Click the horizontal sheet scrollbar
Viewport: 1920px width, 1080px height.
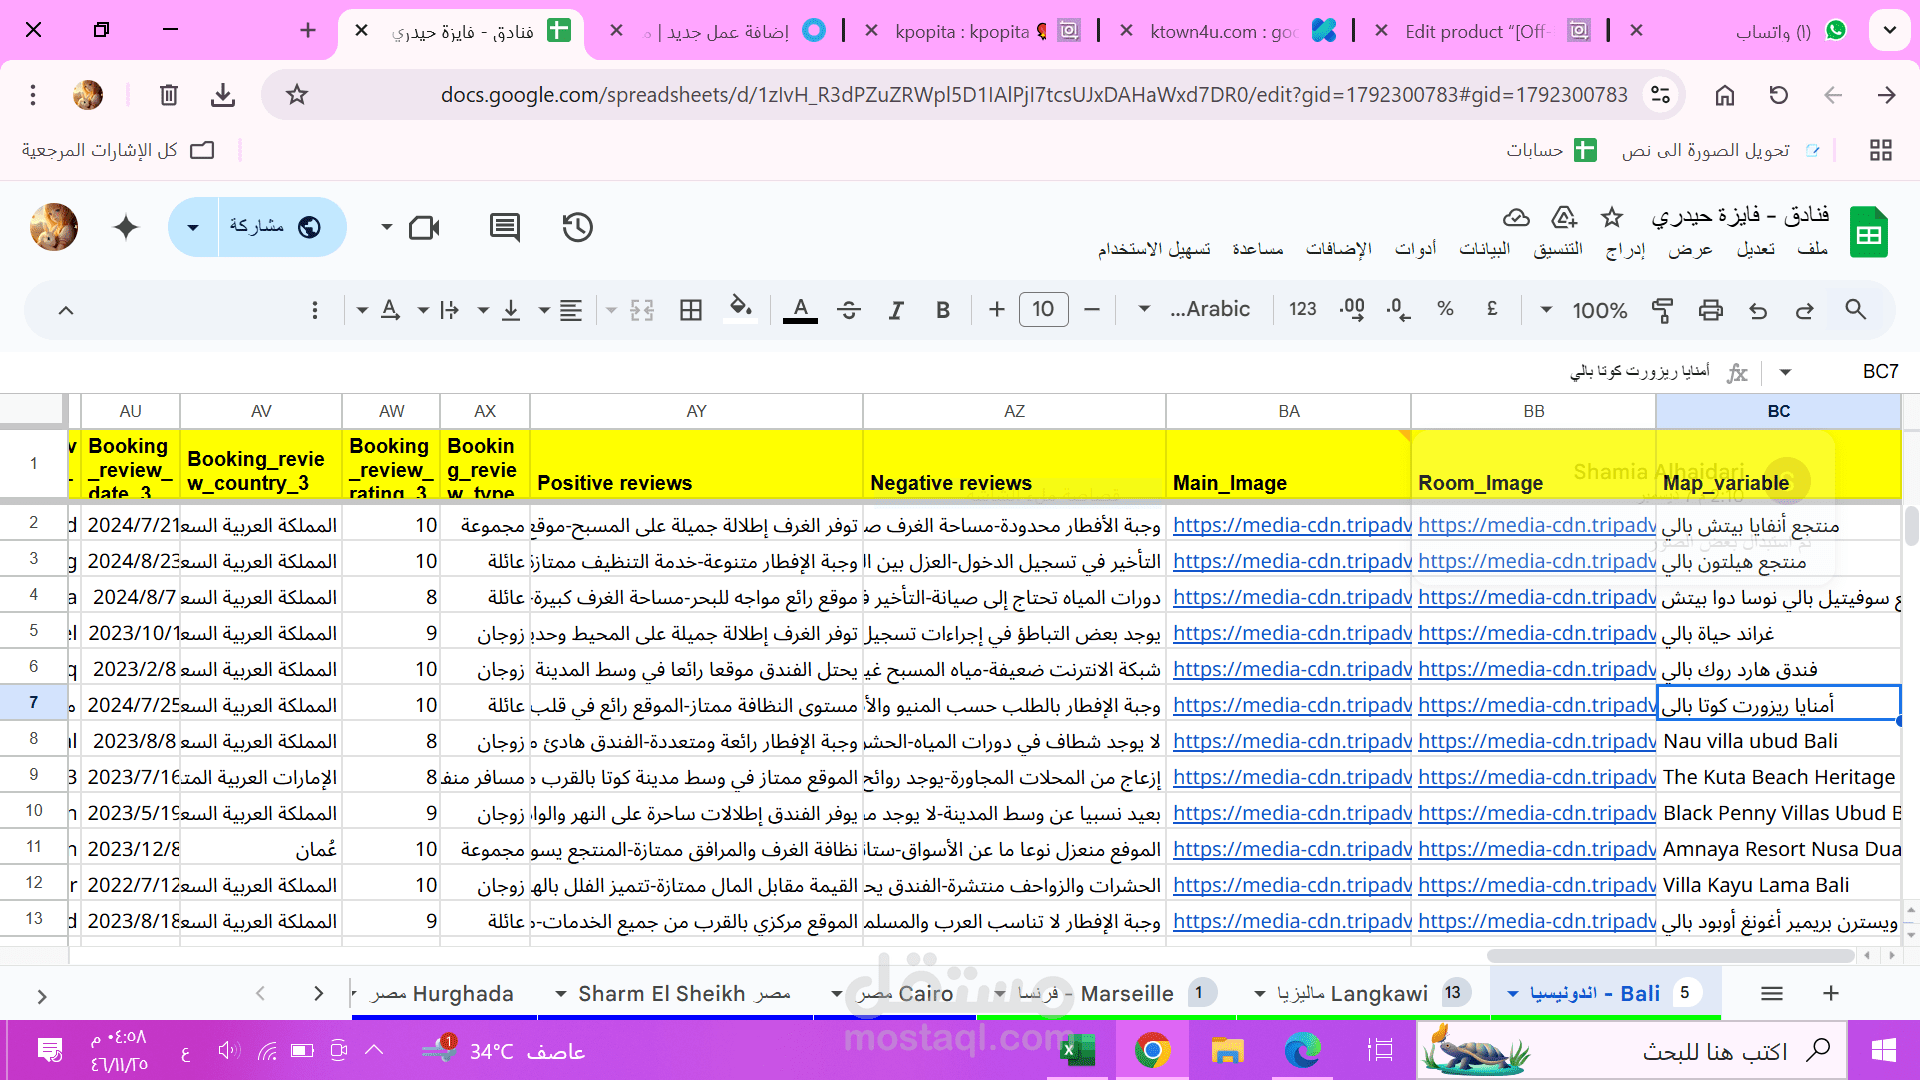(x=1670, y=955)
